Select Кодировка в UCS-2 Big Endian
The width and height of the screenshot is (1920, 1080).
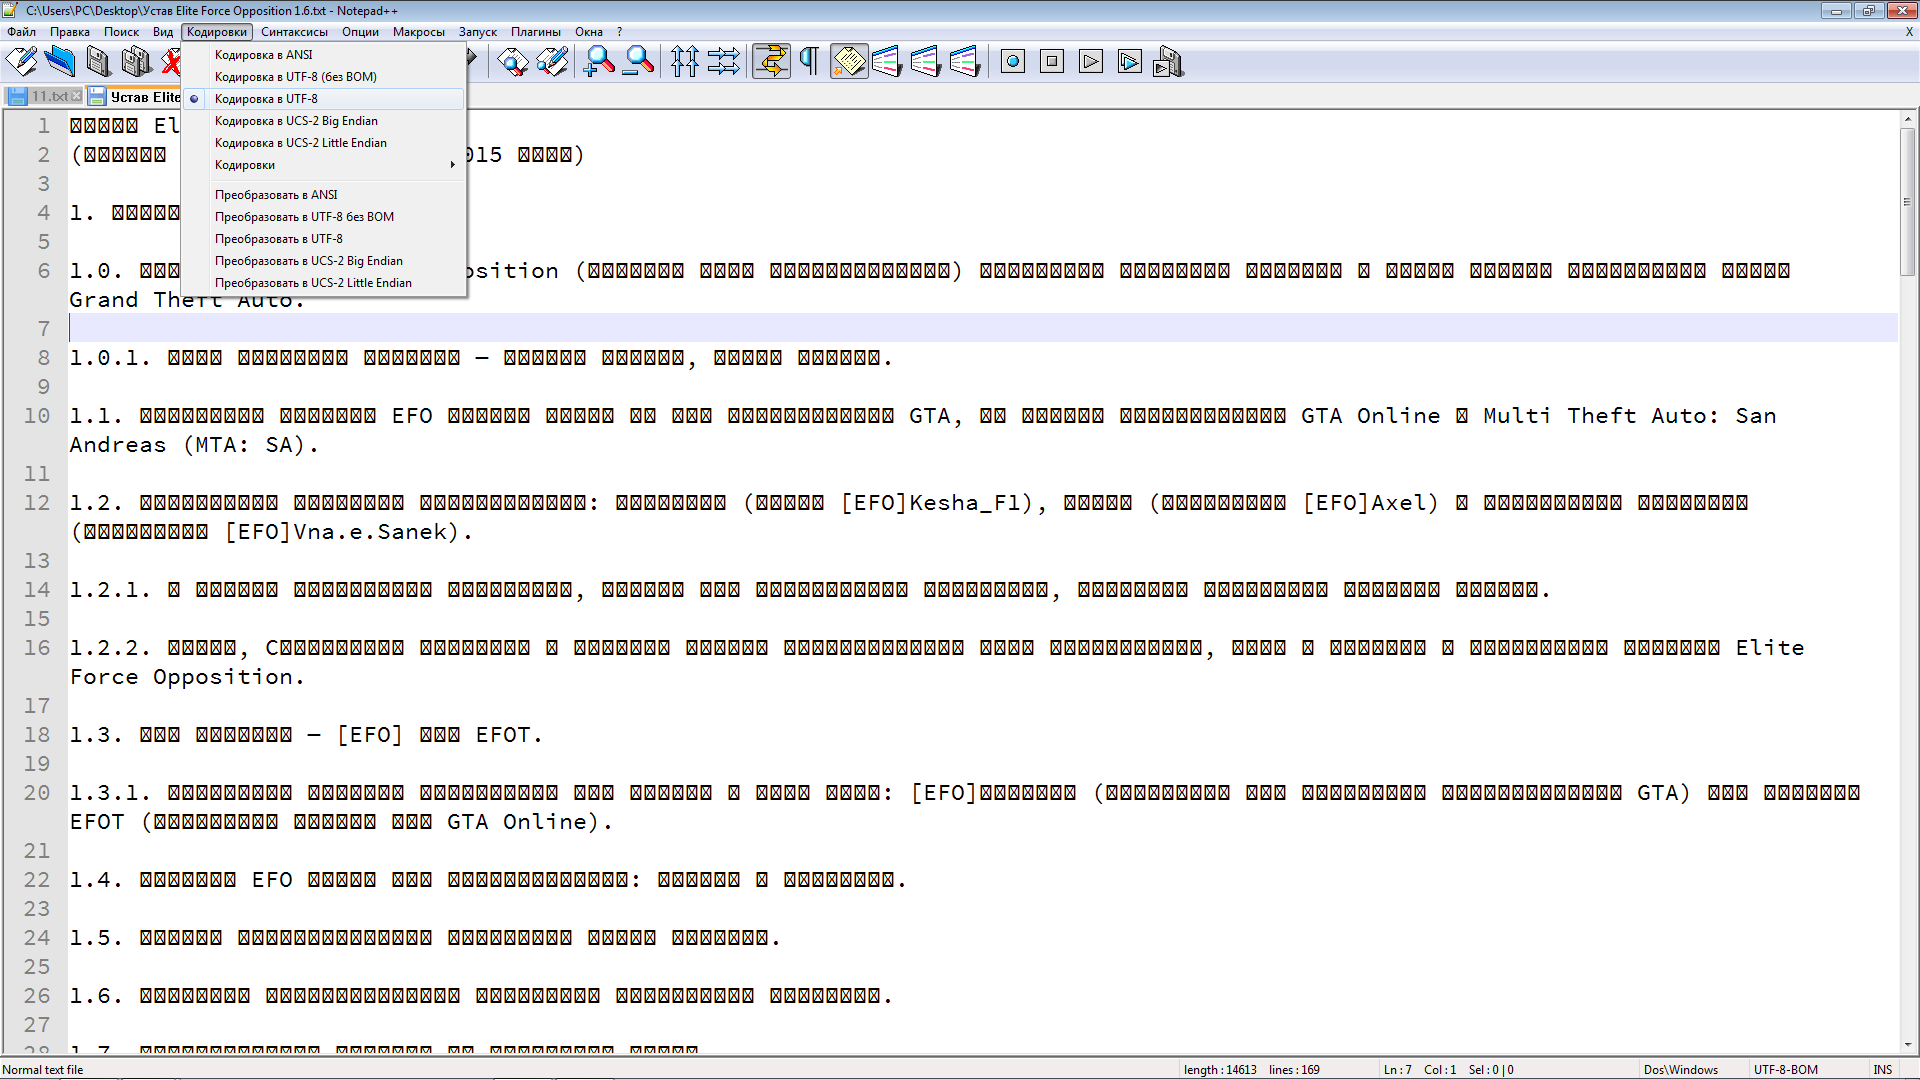tap(324, 121)
